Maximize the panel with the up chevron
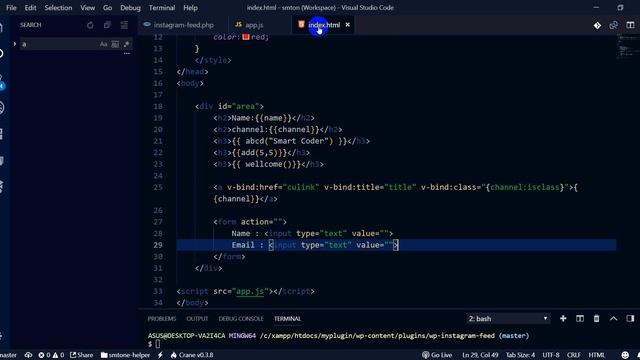This screenshot has width=640, height=360. click(x=613, y=319)
